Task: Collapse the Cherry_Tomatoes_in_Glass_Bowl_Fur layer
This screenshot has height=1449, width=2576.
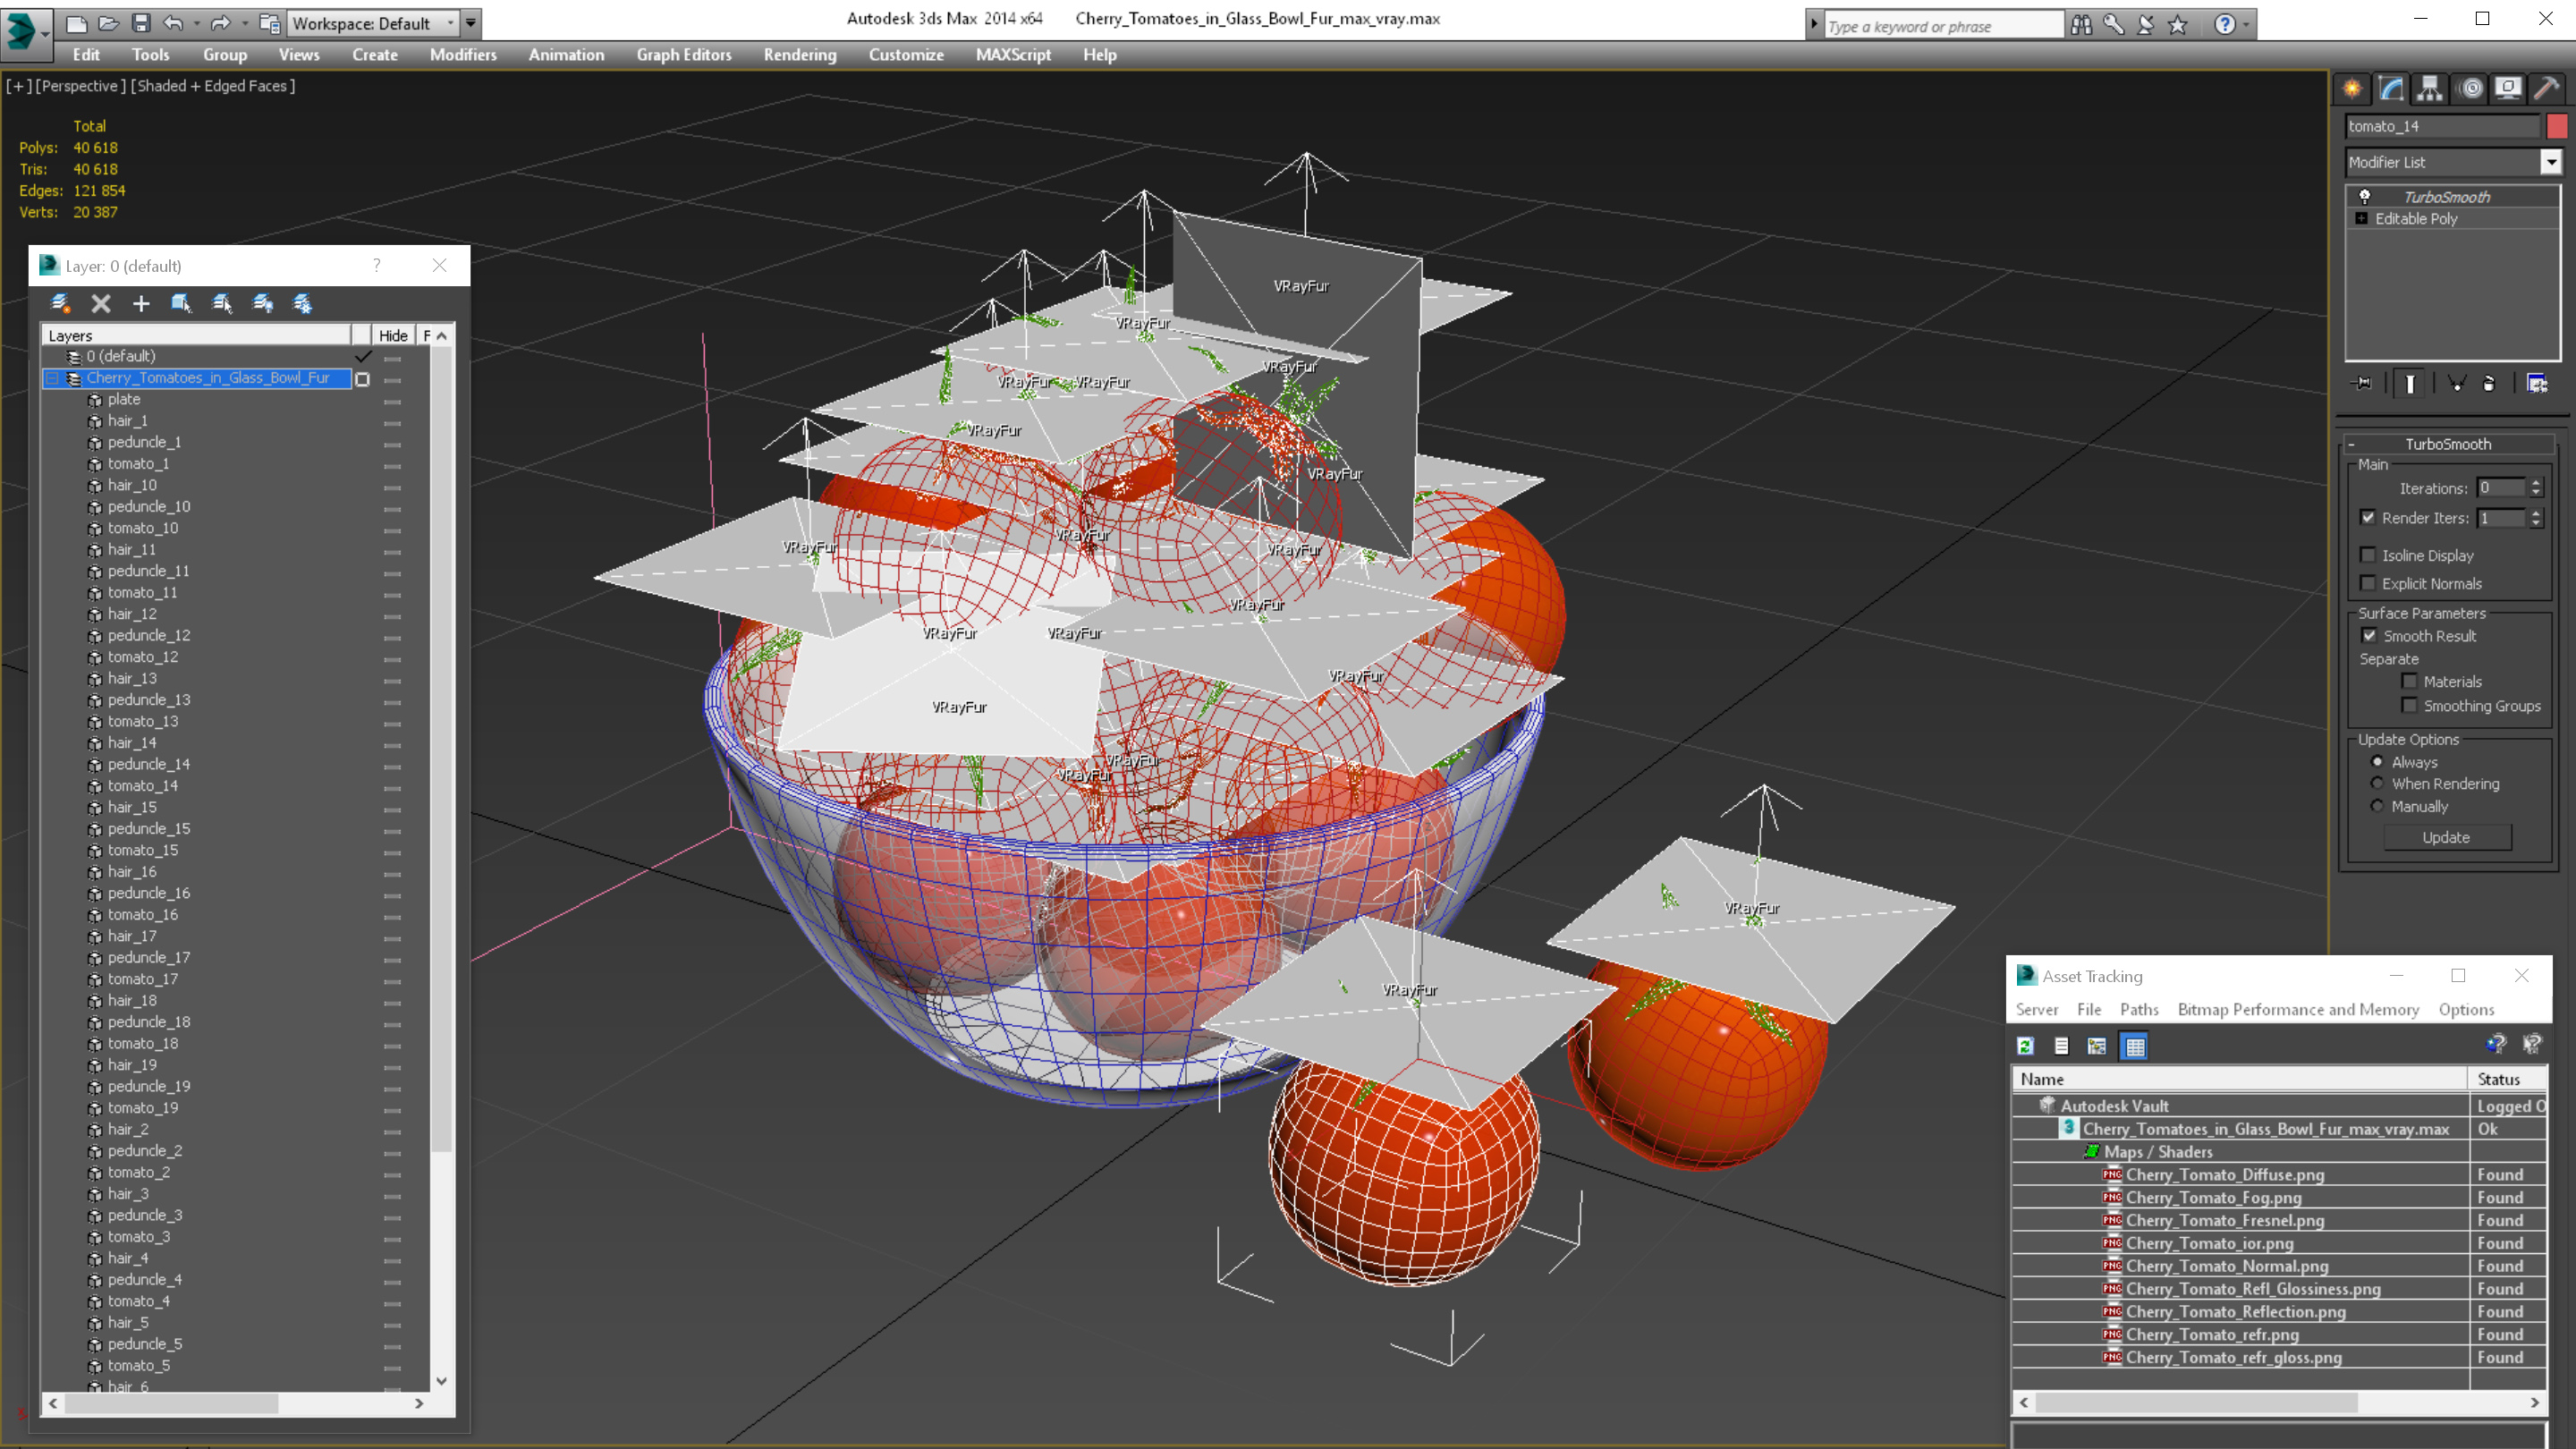Action: tap(52, 378)
